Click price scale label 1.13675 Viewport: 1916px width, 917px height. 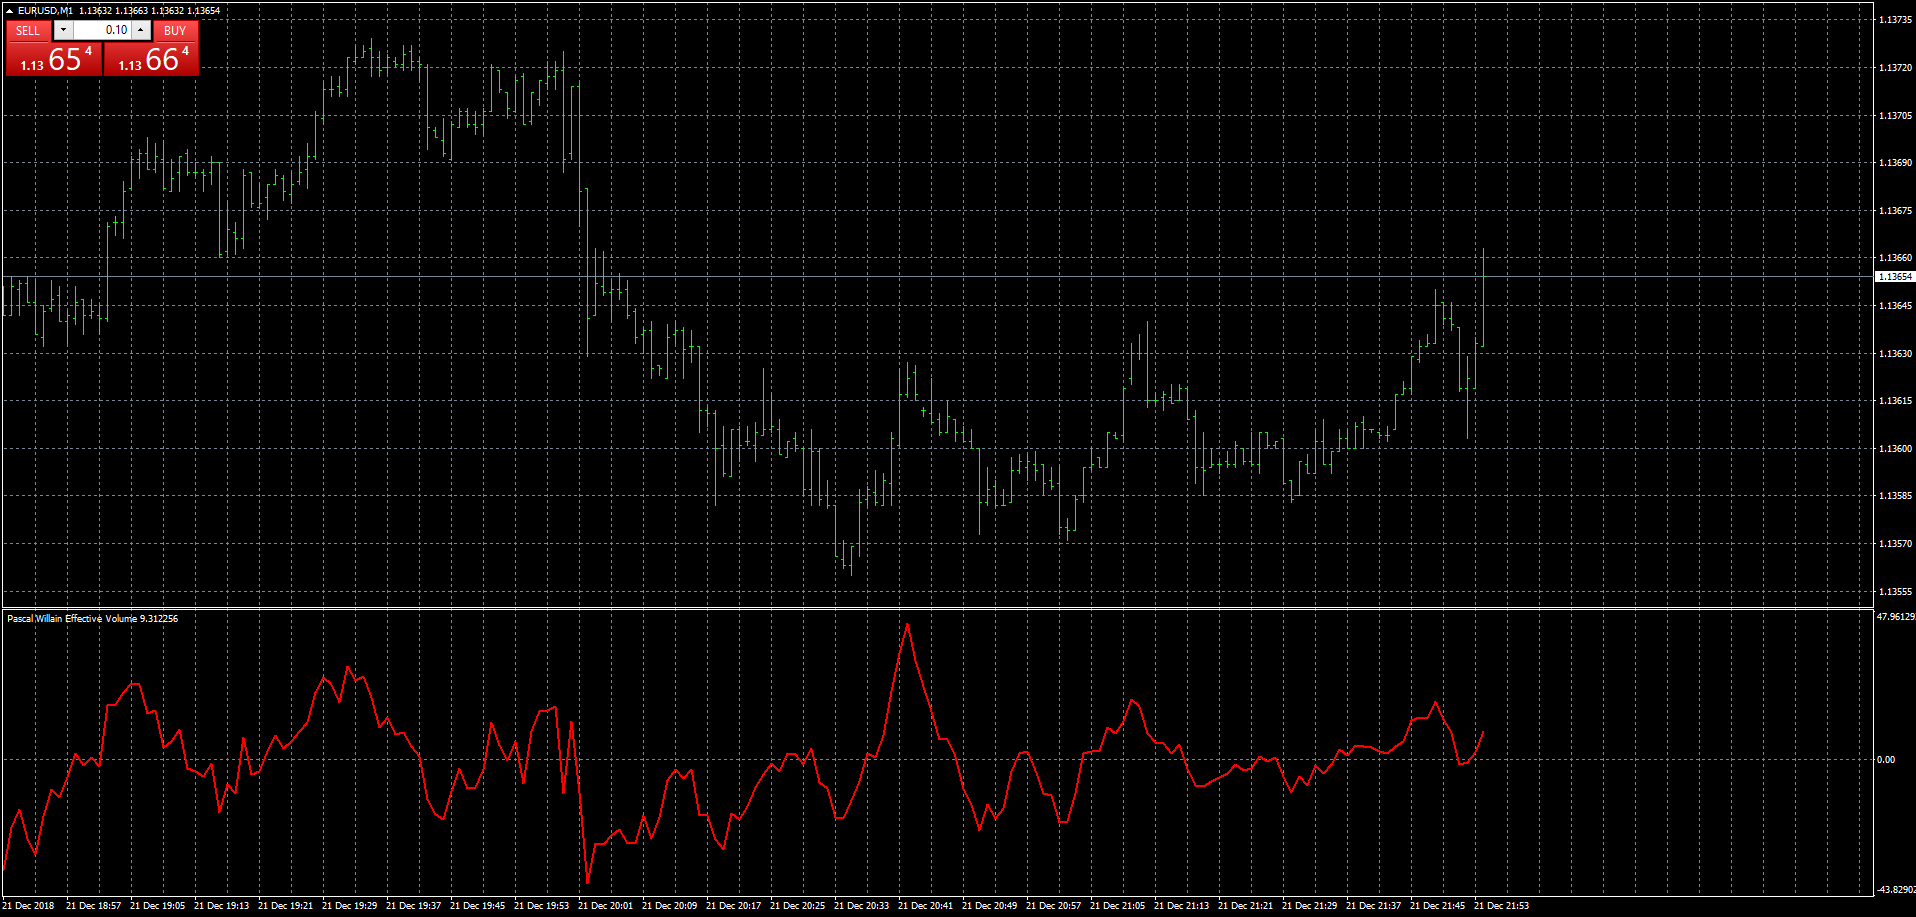1895,211
